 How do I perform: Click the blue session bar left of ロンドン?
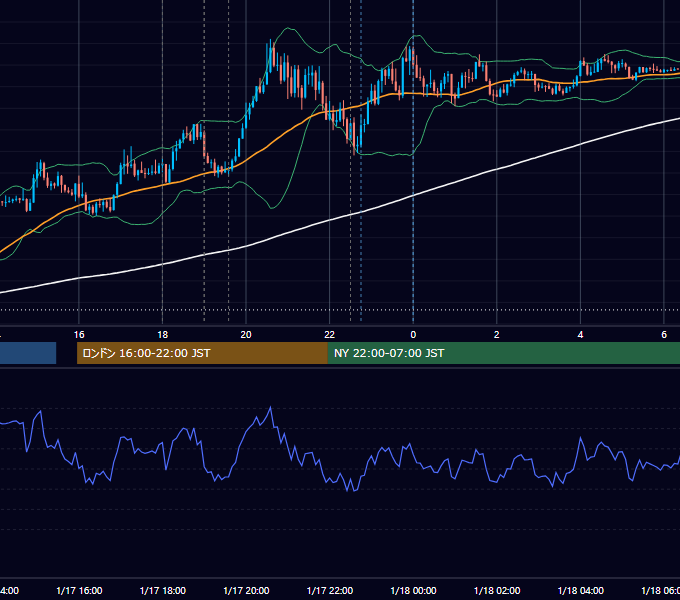point(28,353)
